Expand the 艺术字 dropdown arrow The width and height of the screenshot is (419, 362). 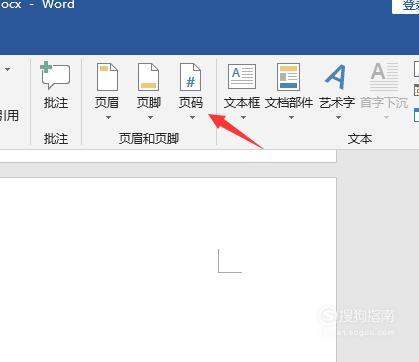click(x=338, y=117)
